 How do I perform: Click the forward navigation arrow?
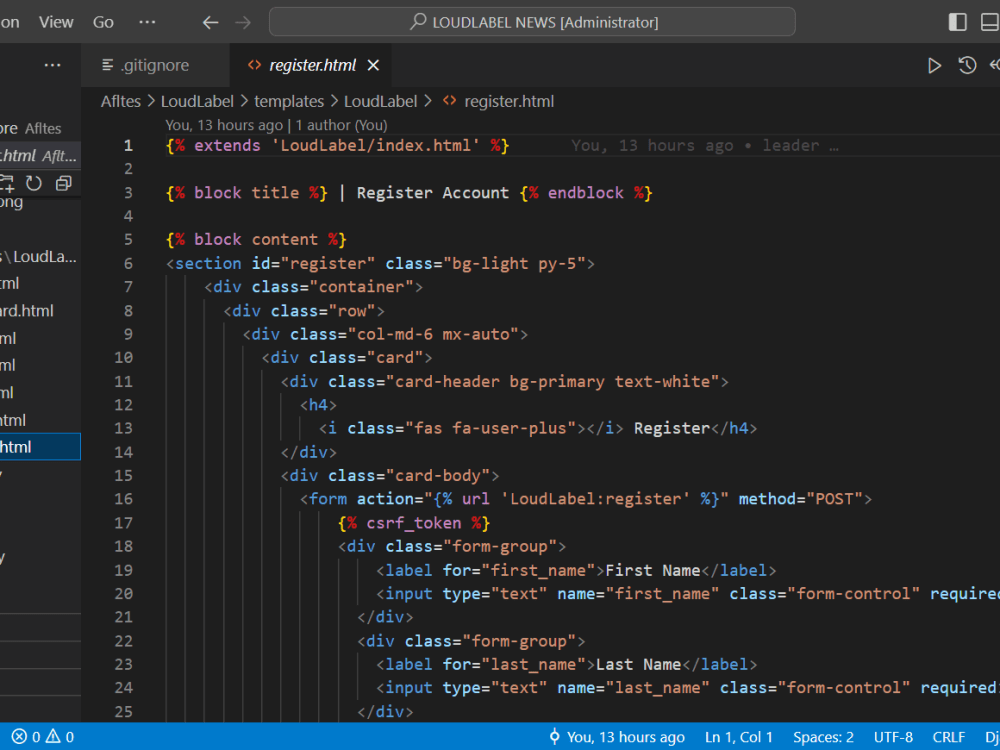242,21
